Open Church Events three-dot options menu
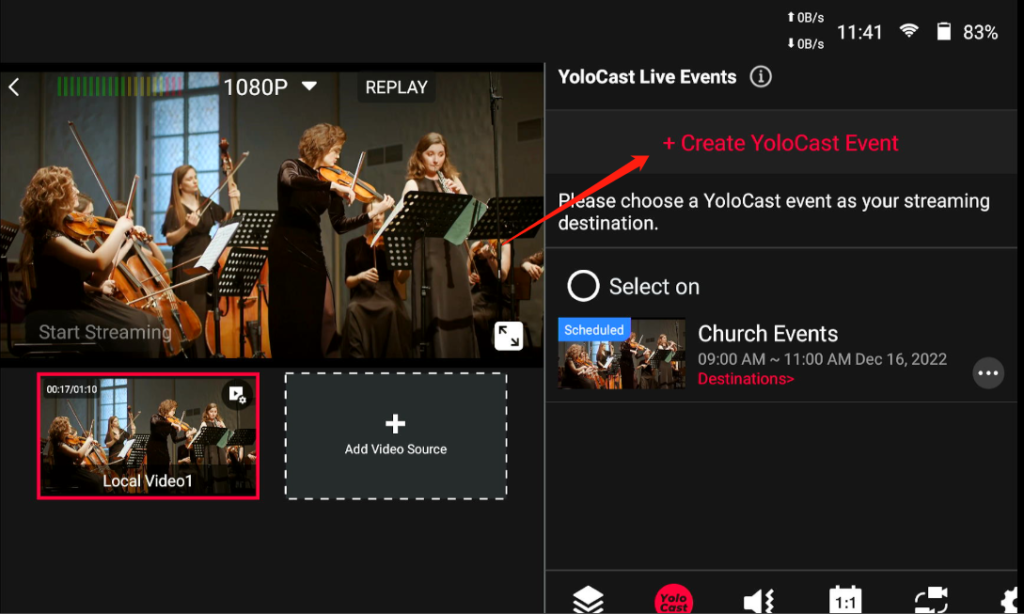 (988, 374)
